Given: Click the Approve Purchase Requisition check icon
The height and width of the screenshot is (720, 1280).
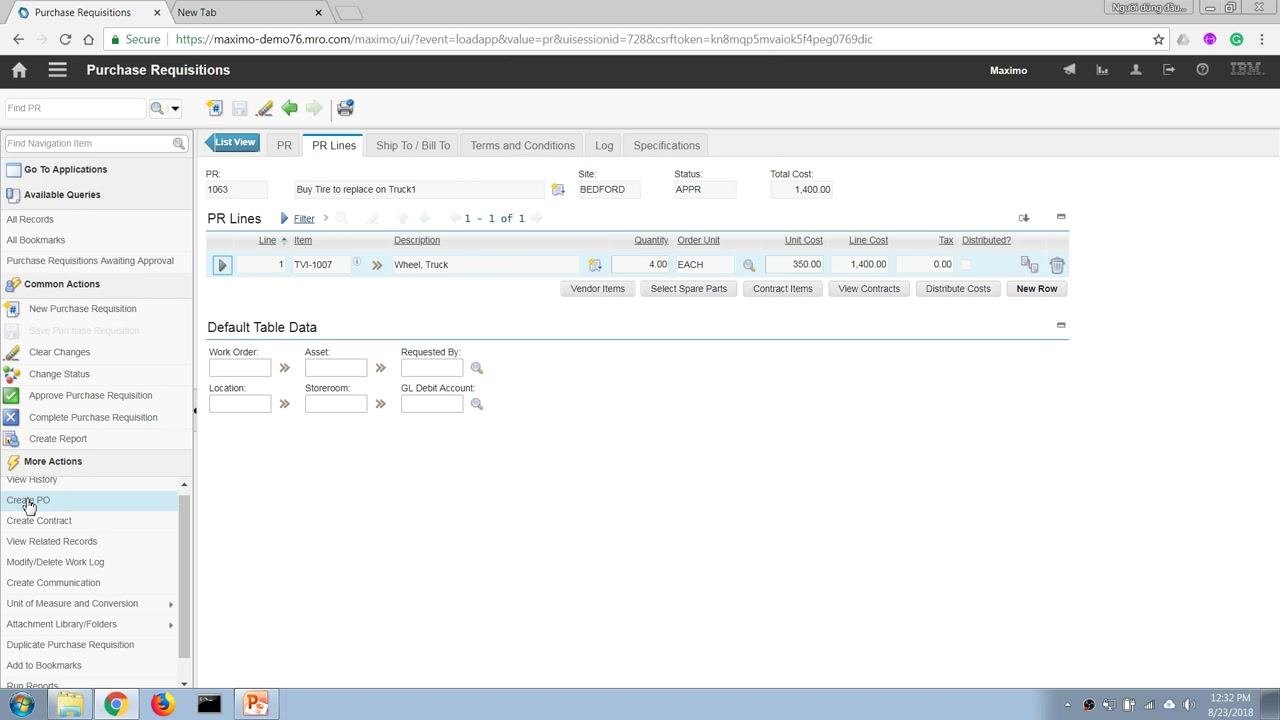Looking at the screenshot, I should click(x=11, y=396).
